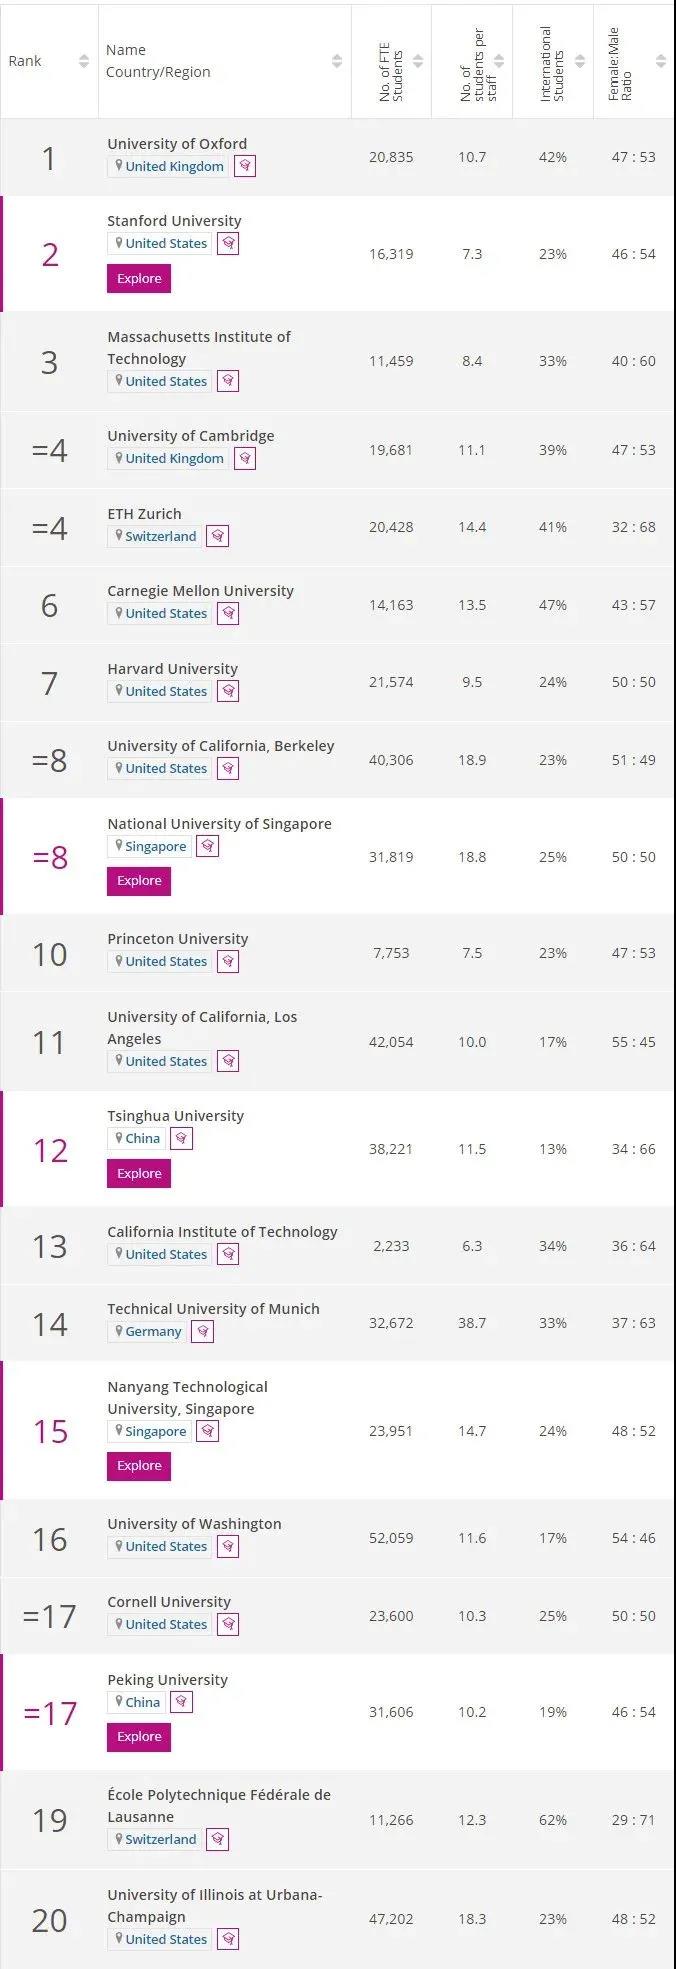Open the cap icon for Technical University of Munich

[x=203, y=1331]
